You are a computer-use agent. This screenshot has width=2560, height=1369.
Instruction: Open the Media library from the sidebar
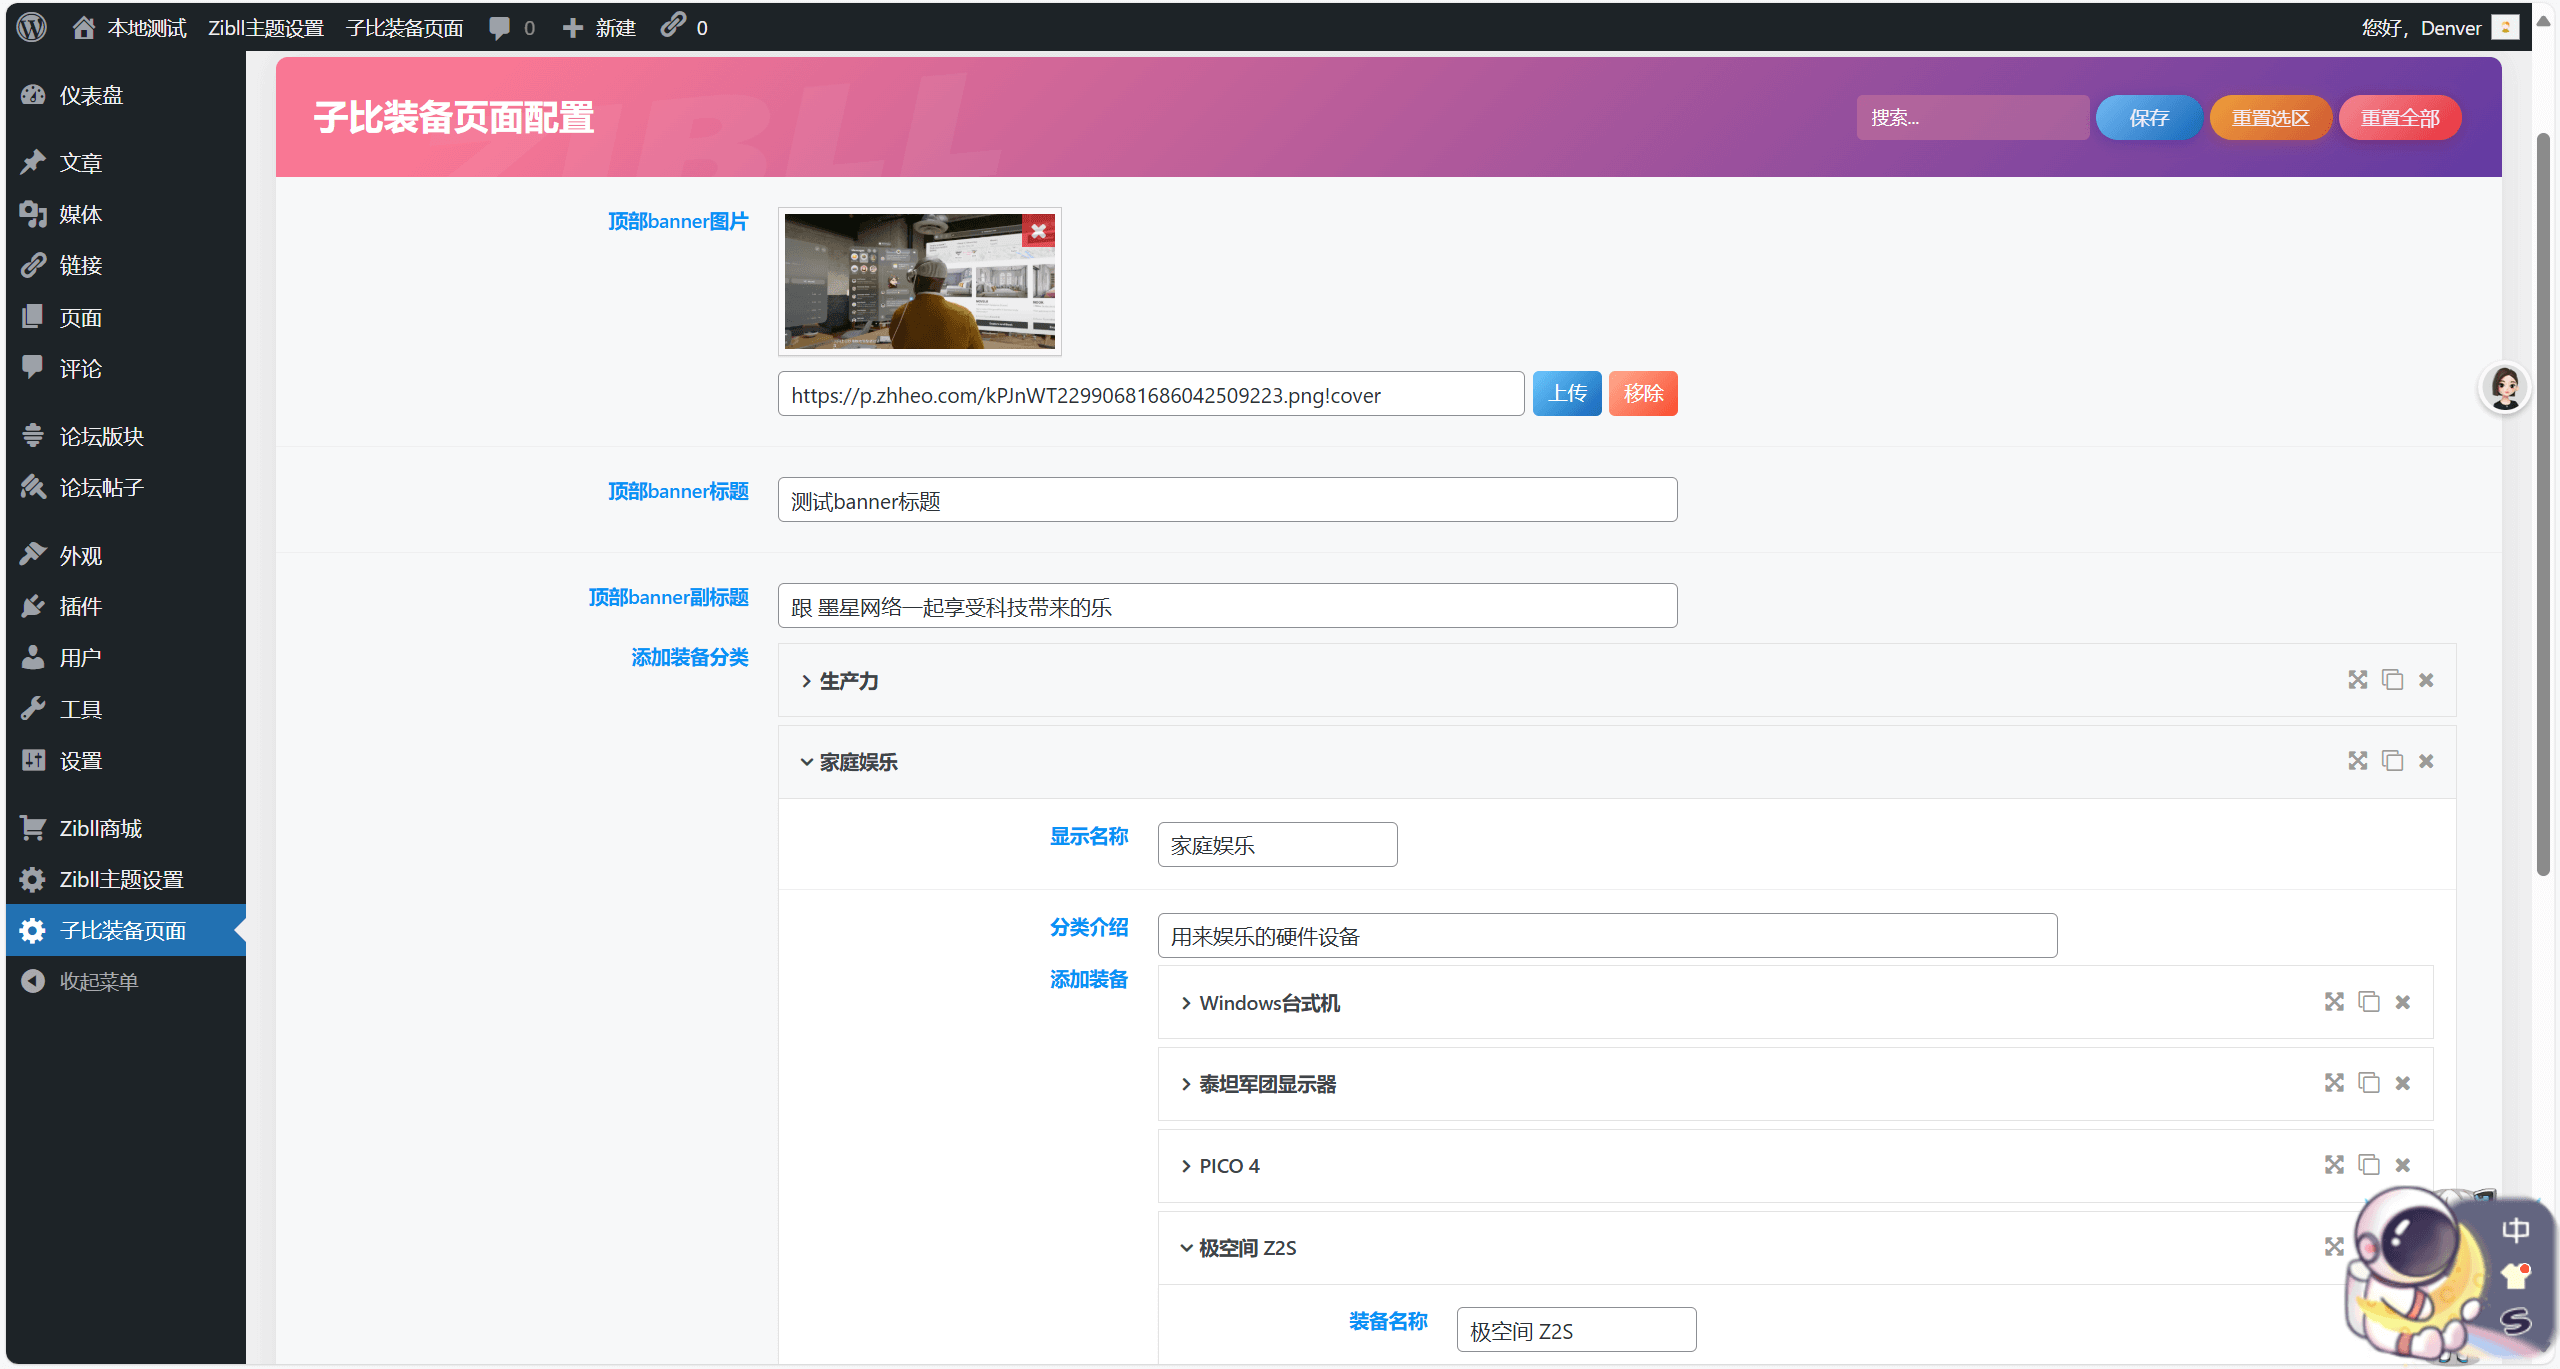pyautogui.click(x=80, y=213)
